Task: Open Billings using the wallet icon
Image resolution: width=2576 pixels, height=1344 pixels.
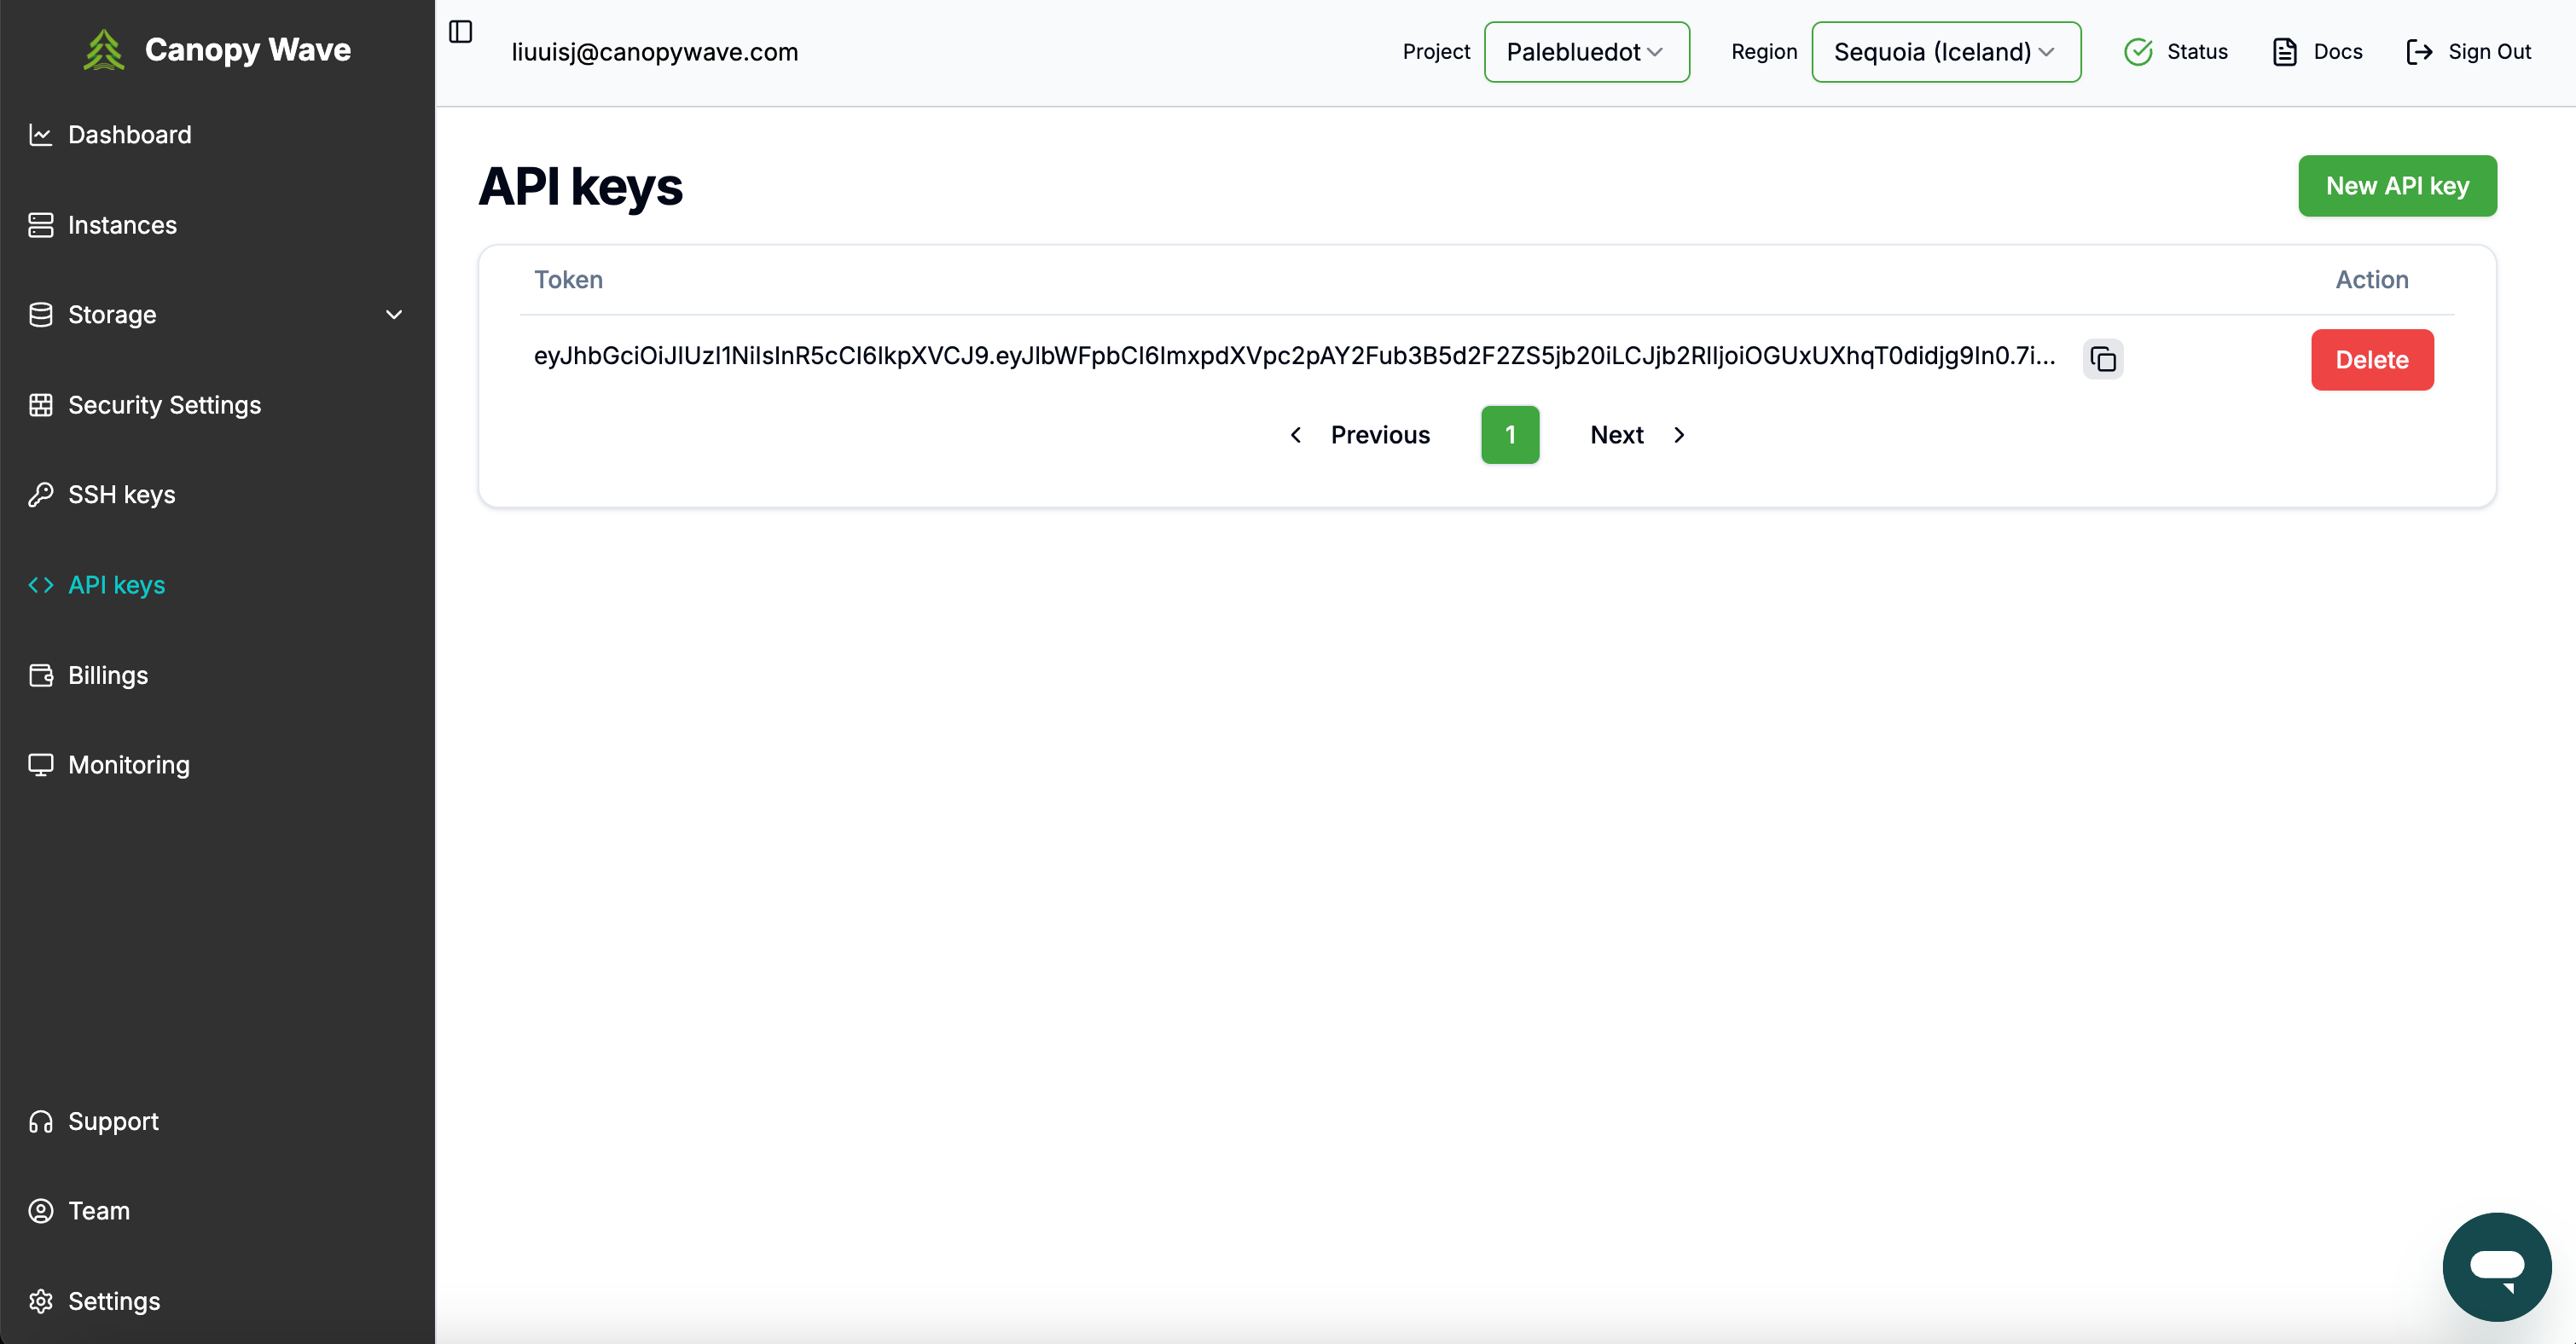Action: click(41, 675)
